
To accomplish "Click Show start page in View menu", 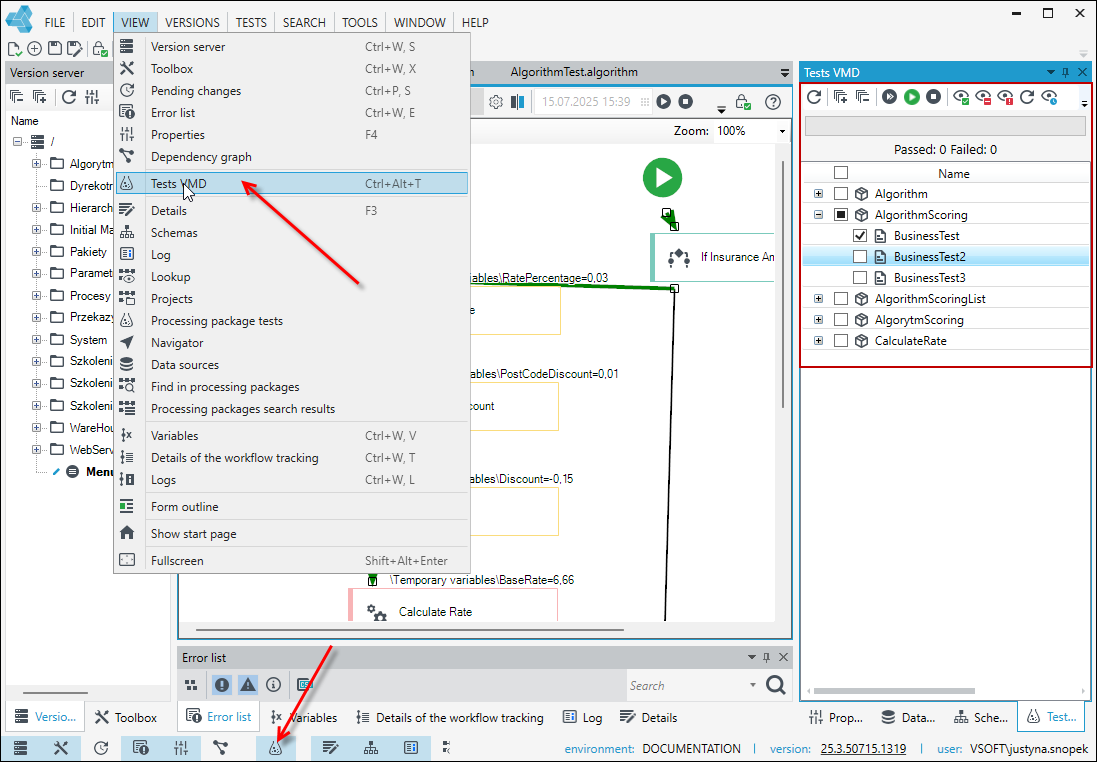I will tap(292, 533).
